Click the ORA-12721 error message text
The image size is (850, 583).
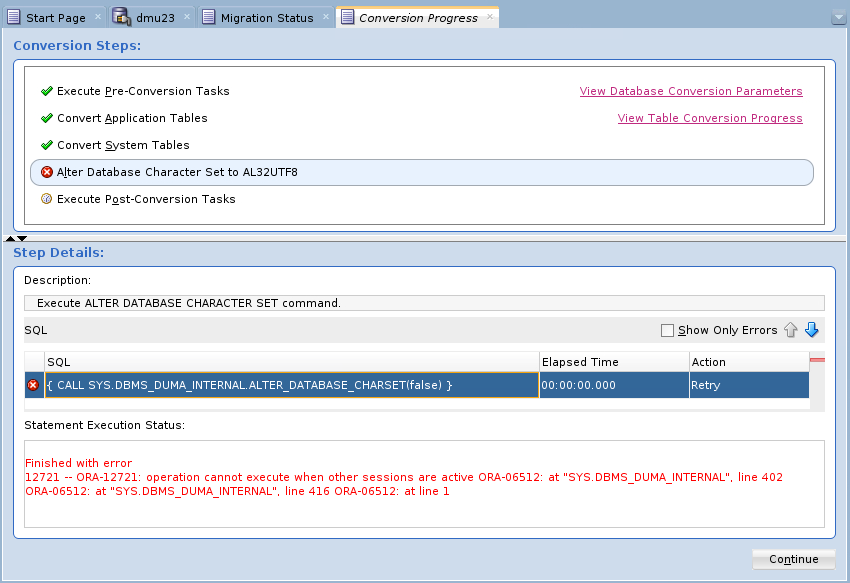point(404,484)
